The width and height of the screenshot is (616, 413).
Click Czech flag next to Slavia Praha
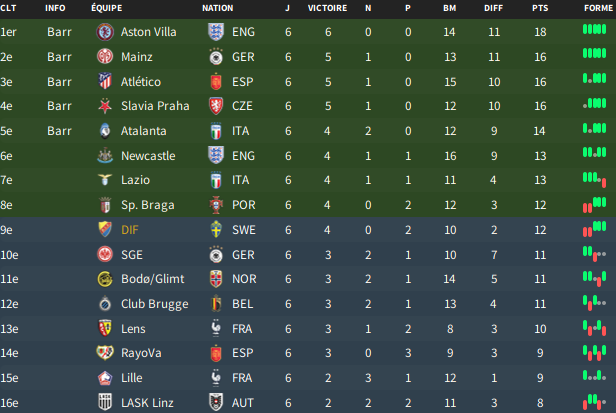(x=213, y=106)
